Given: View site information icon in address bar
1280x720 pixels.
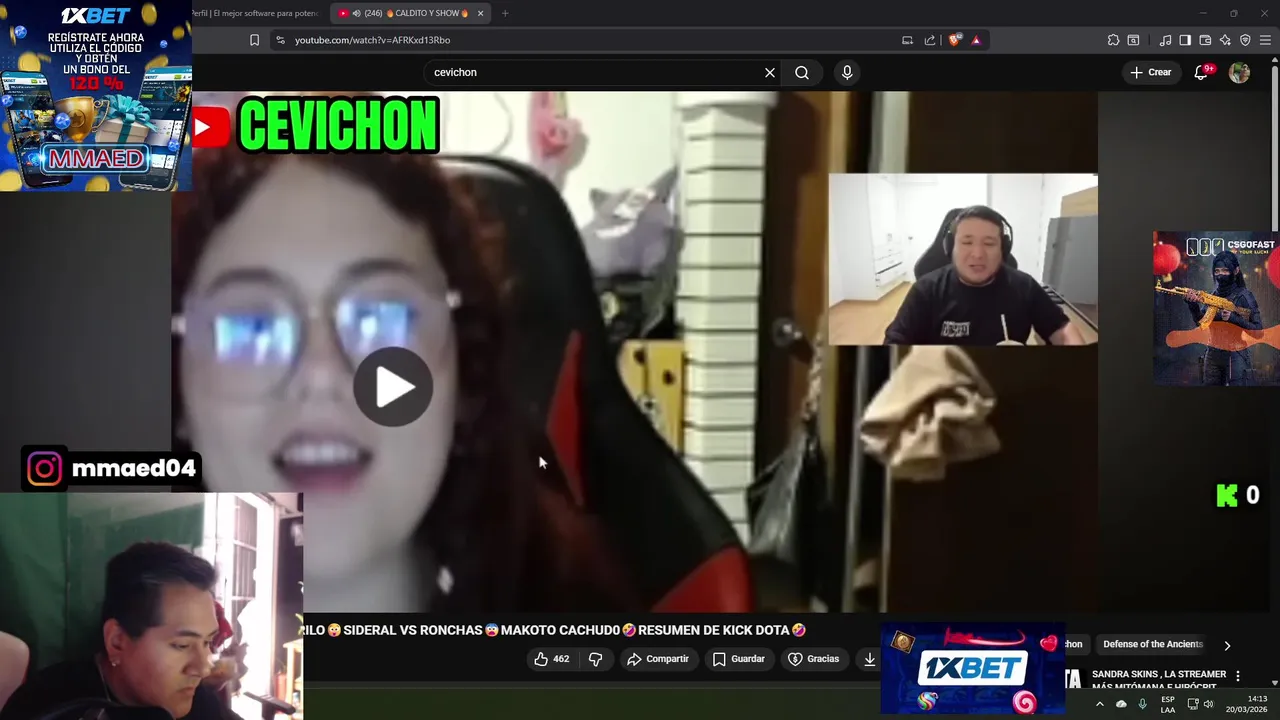Looking at the screenshot, I should coord(280,40).
